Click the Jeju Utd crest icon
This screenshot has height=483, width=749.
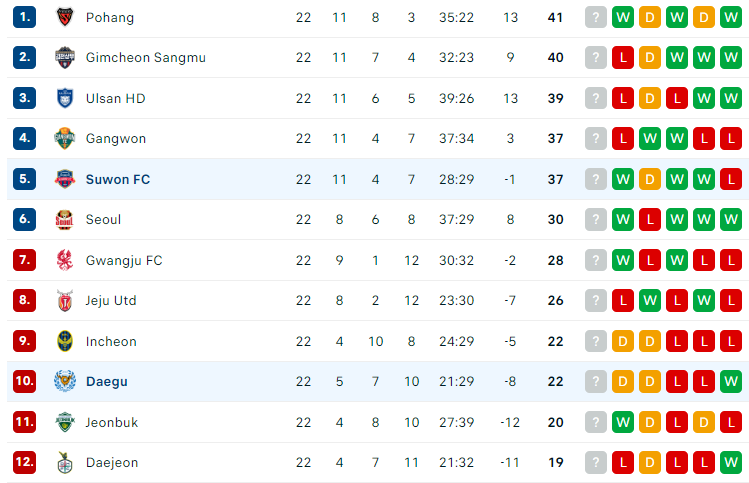coord(65,301)
